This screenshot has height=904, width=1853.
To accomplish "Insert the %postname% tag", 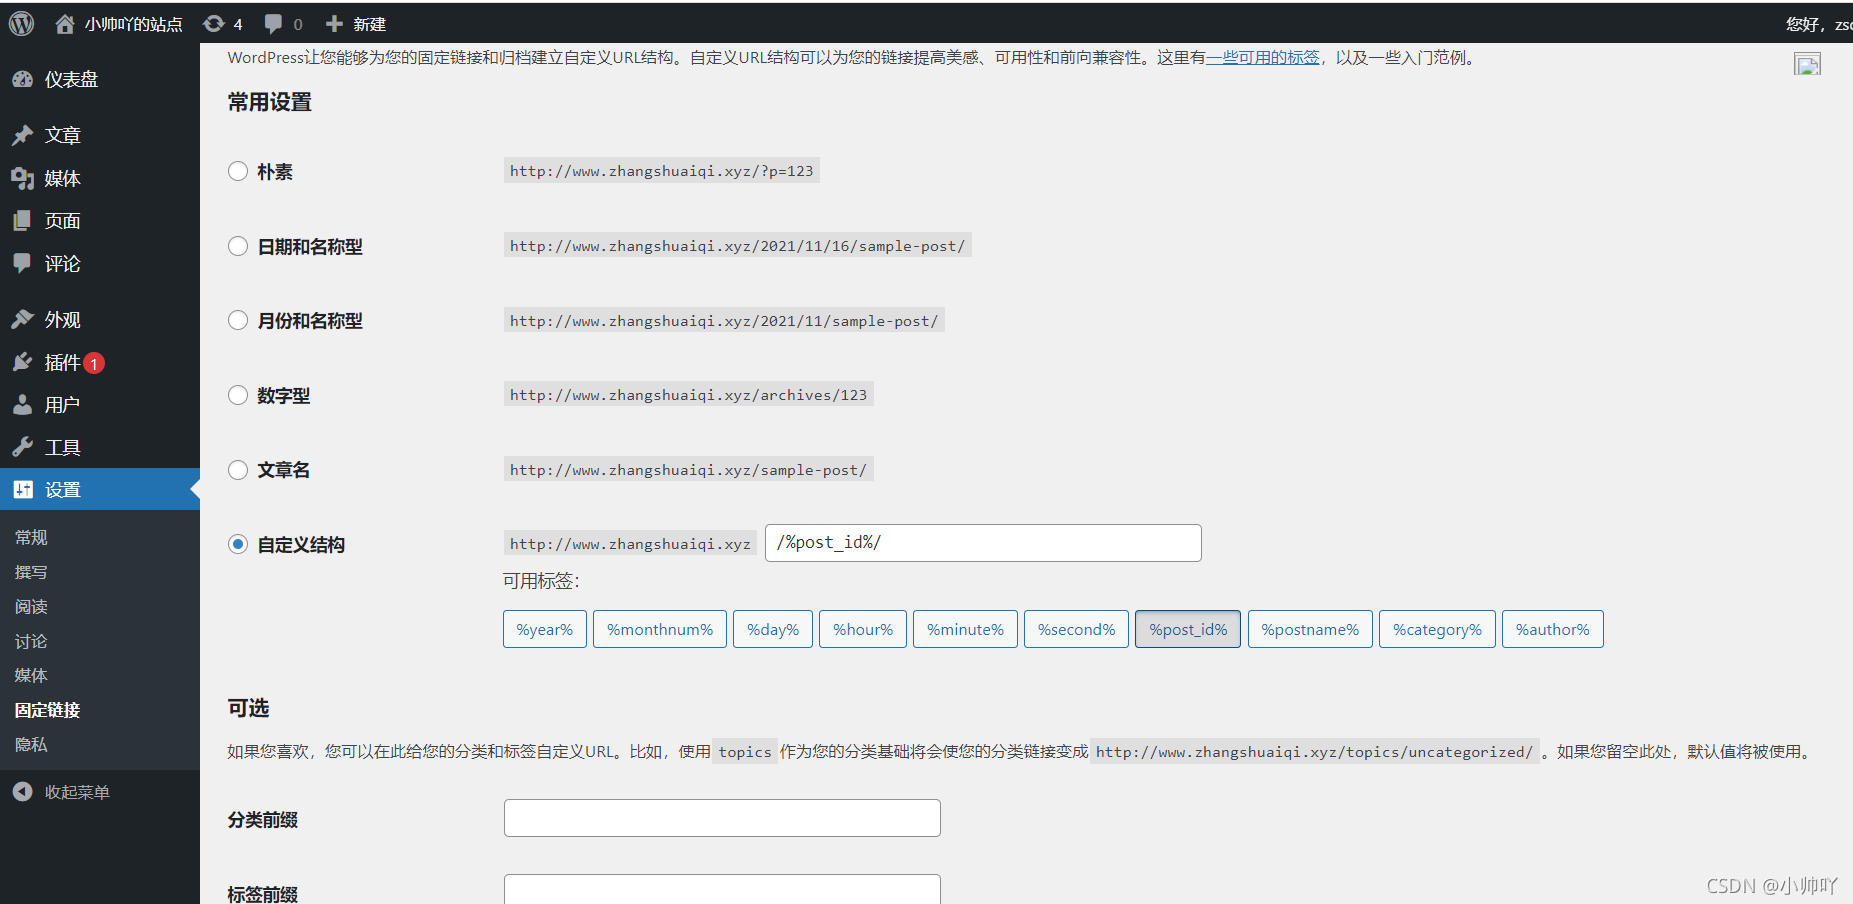I will click(x=1310, y=629).
